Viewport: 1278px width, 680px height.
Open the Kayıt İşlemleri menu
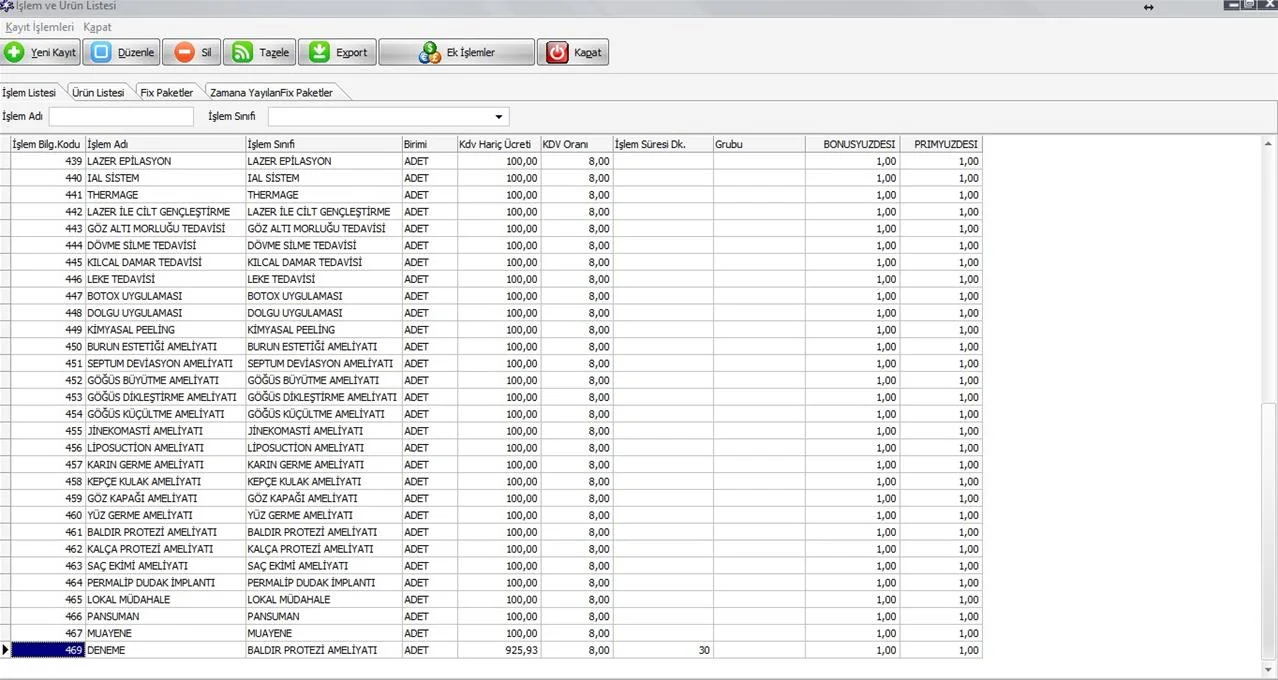pyautogui.click(x=40, y=27)
